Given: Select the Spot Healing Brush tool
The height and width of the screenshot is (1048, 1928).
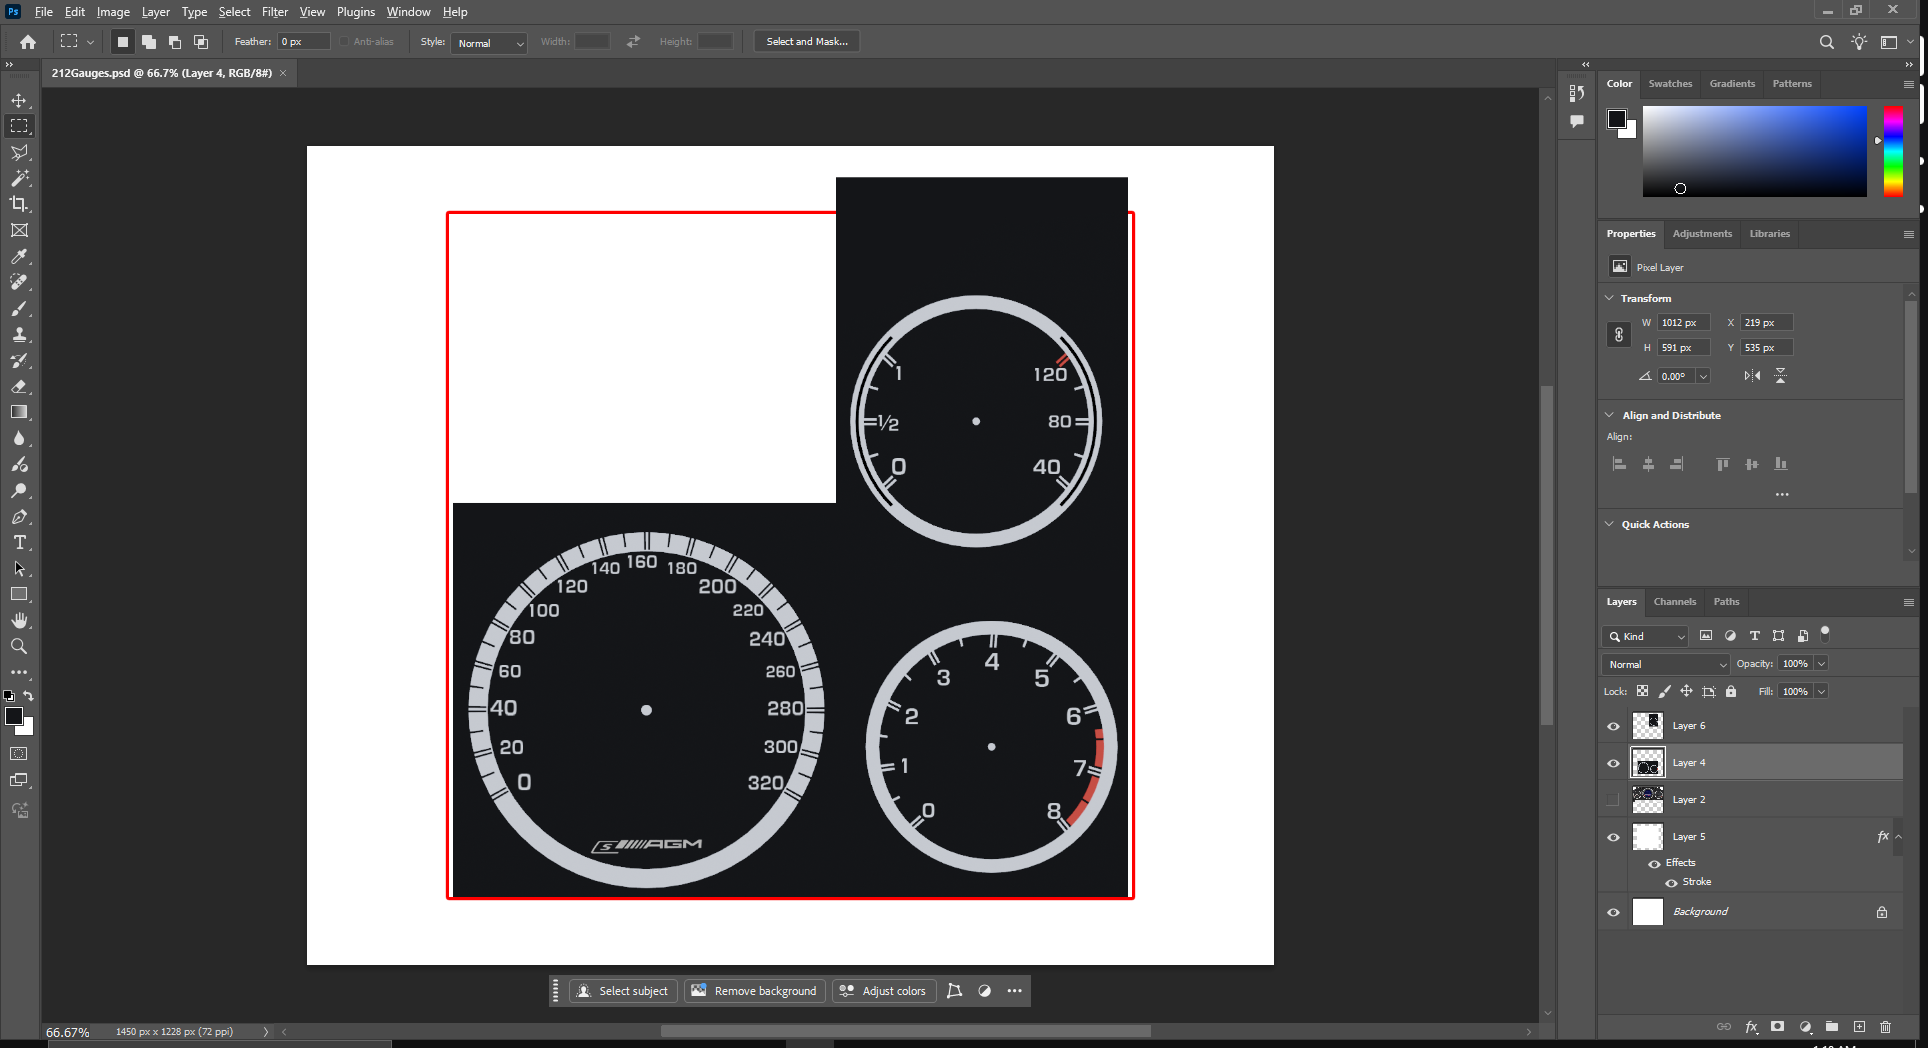Looking at the screenshot, I should tap(19, 282).
